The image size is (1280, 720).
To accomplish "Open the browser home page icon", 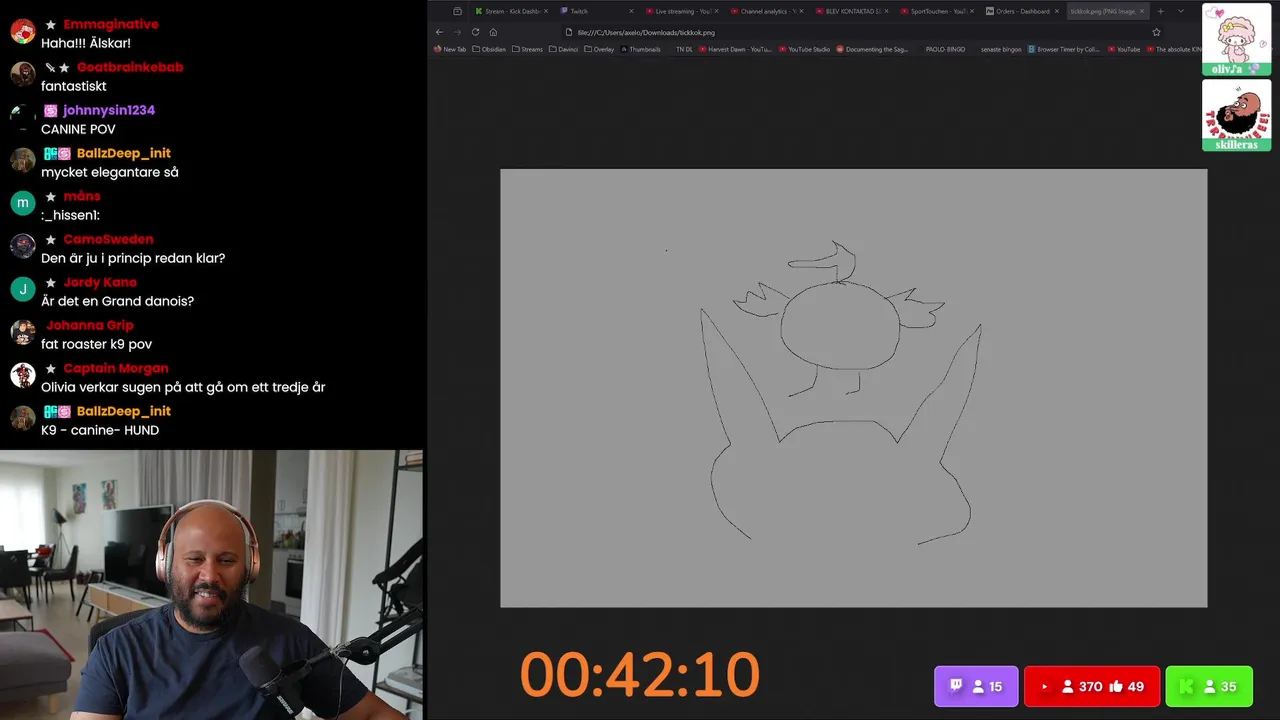I will coord(493,32).
